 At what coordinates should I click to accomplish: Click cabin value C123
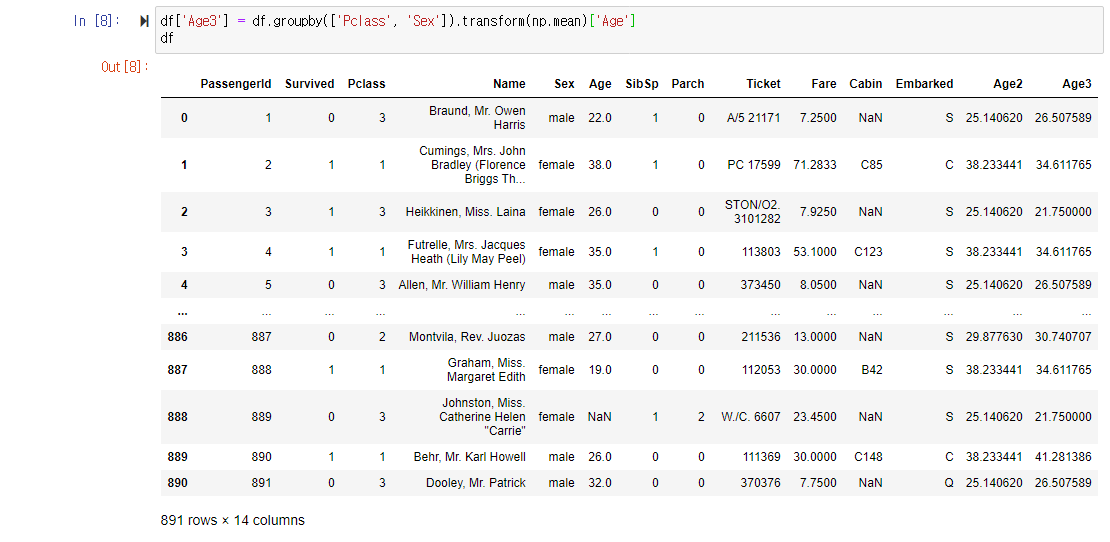point(869,252)
